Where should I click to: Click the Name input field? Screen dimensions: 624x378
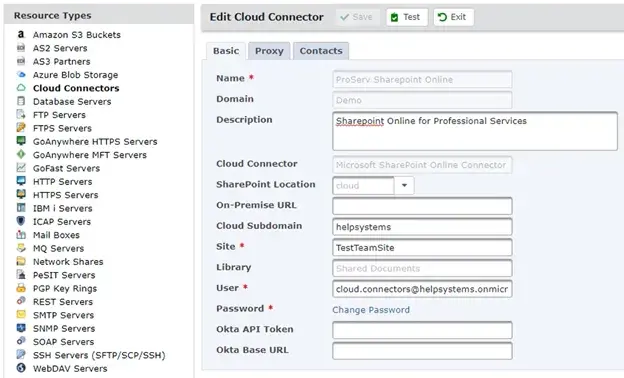pos(422,80)
